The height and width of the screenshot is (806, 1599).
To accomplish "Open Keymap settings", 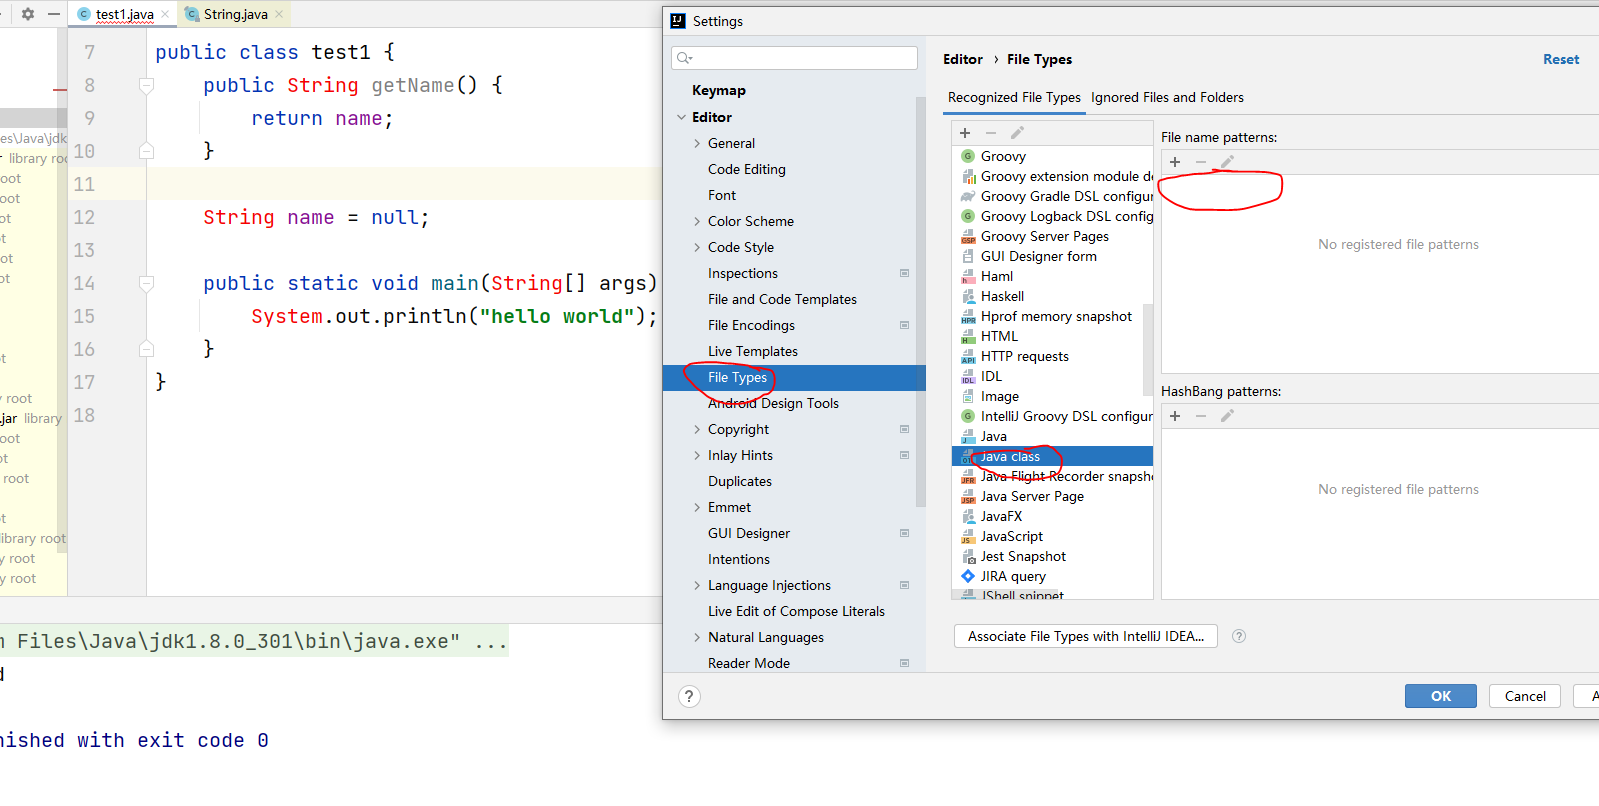I will pyautogui.click(x=719, y=90).
